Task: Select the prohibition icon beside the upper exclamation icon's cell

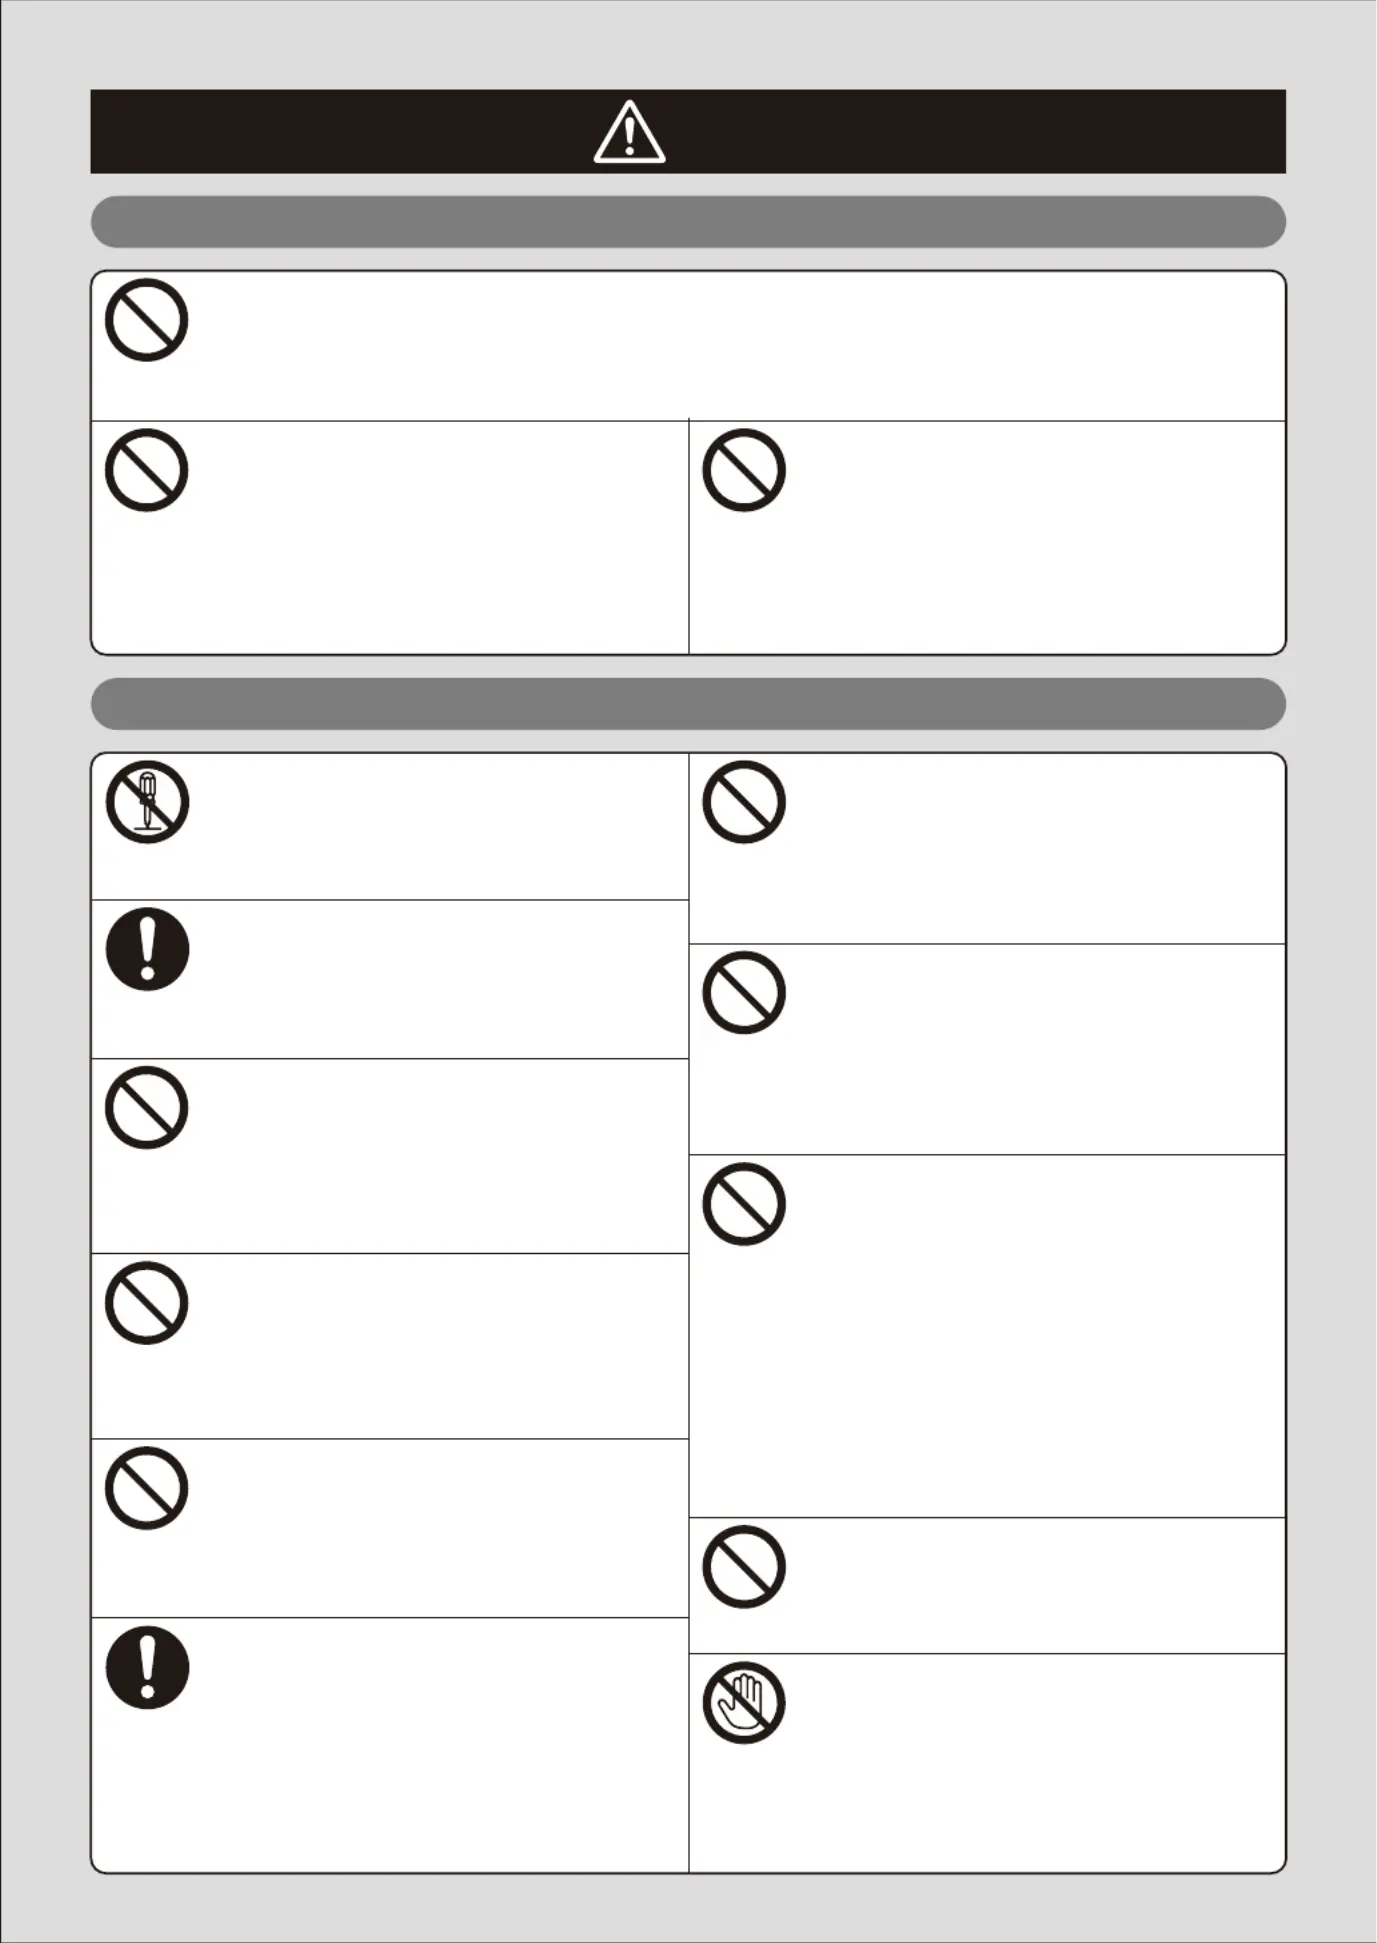Action: [x=743, y=993]
